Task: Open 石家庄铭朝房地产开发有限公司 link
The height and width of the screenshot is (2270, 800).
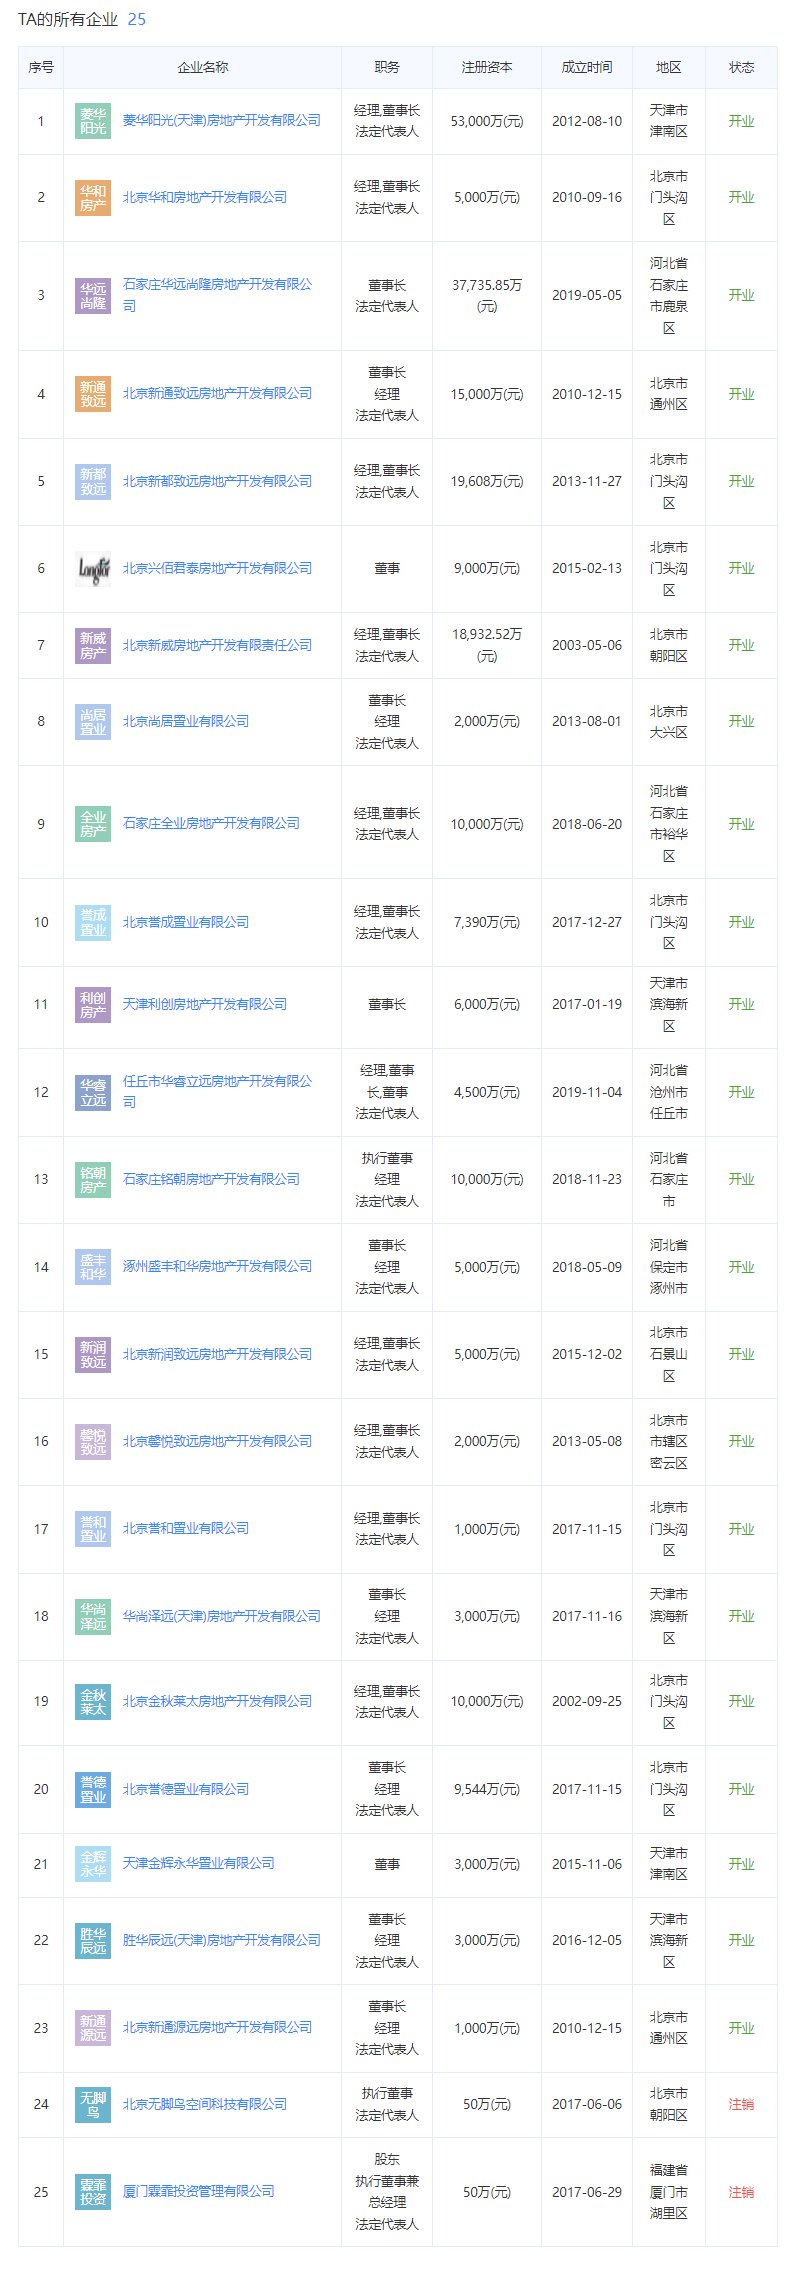Action: coord(211,1179)
